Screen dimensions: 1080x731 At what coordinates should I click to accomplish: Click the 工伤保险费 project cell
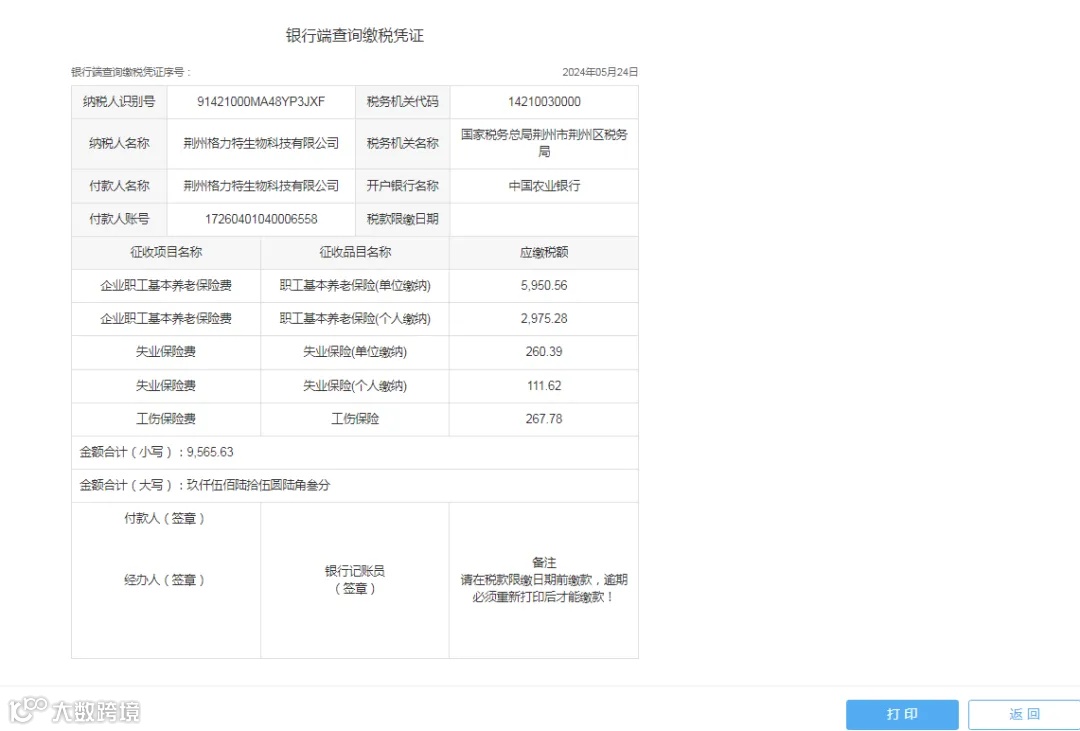coord(166,419)
